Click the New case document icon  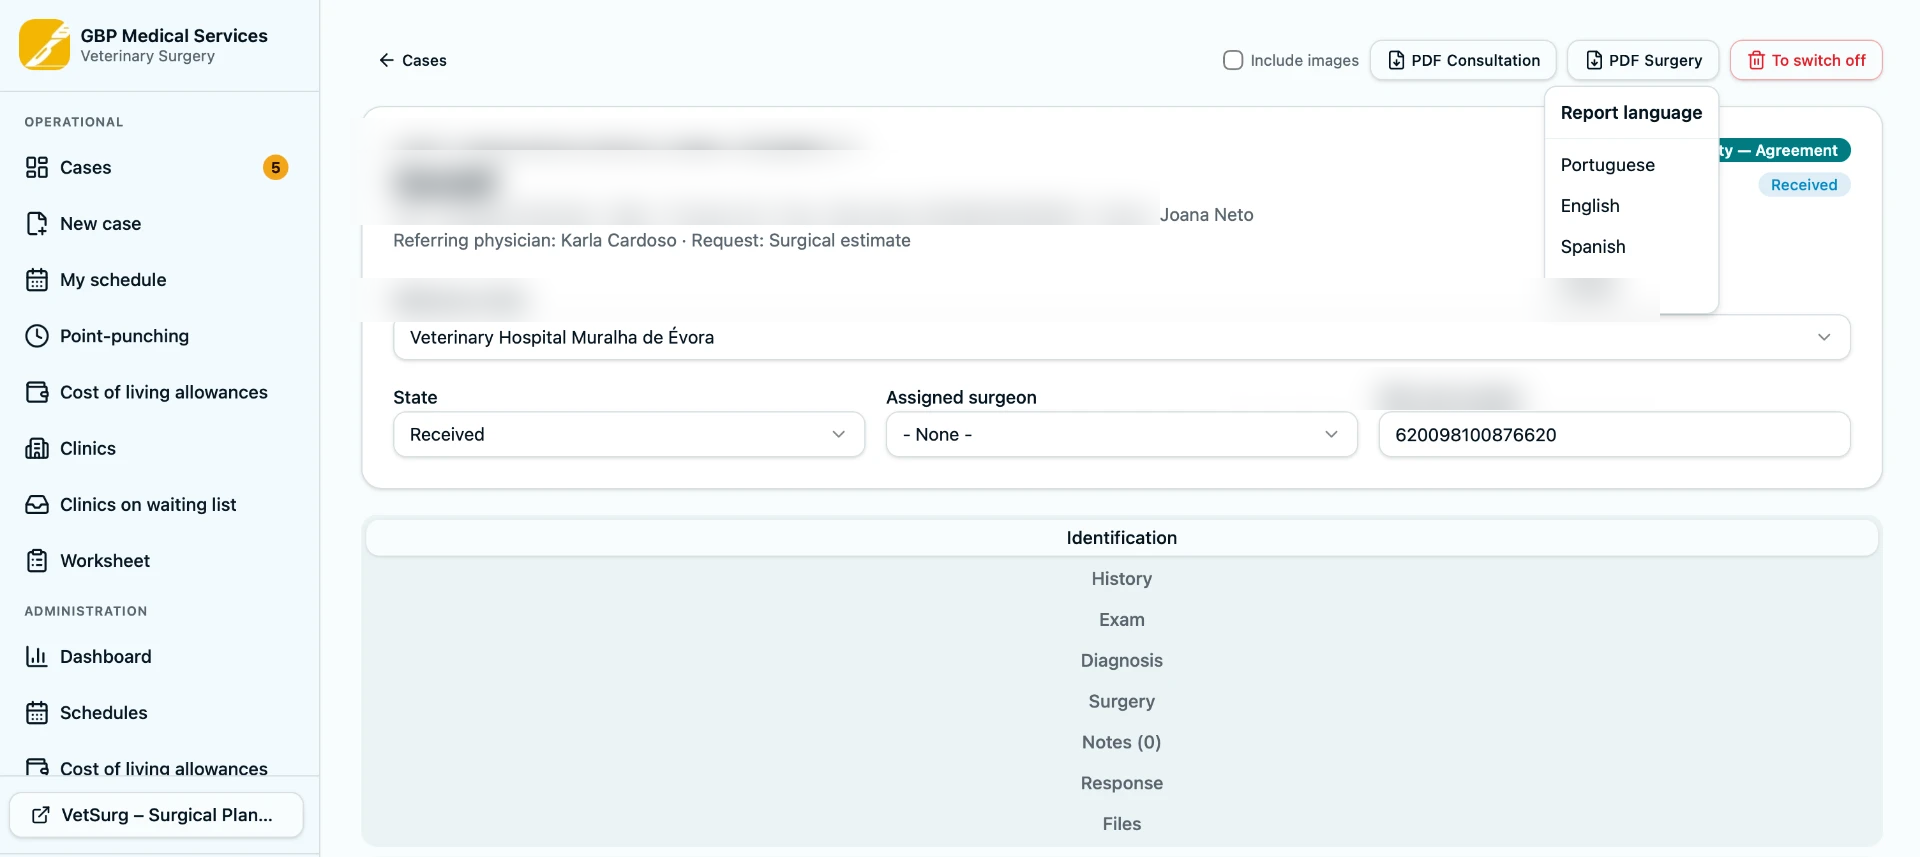tap(37, 224)
